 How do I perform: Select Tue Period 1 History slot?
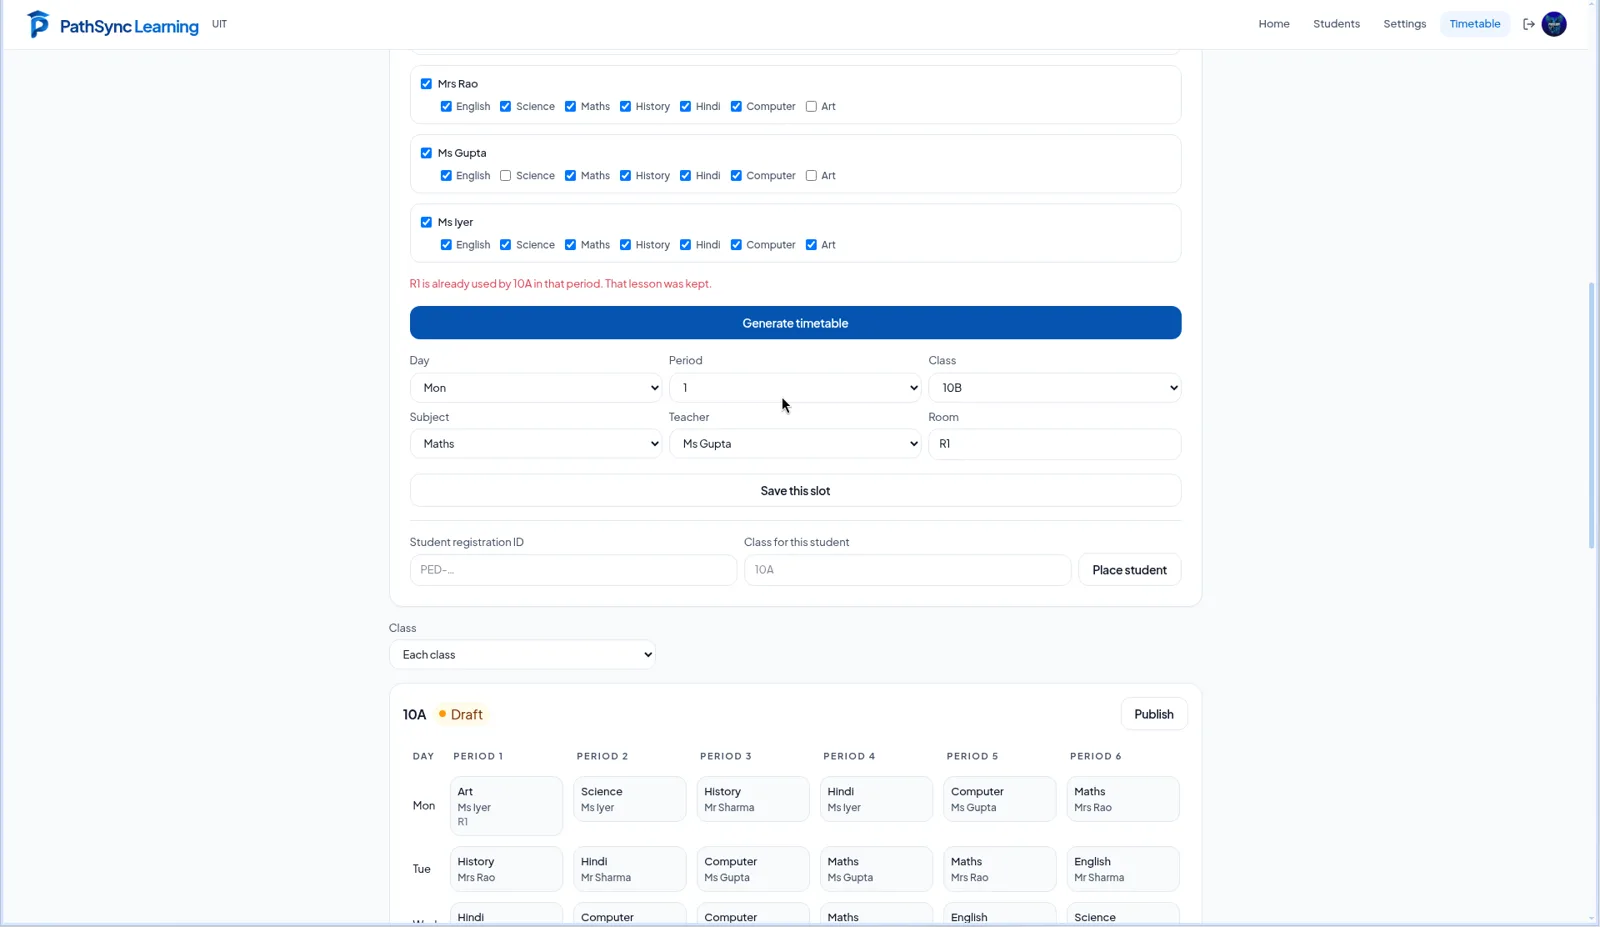(506, 869)
